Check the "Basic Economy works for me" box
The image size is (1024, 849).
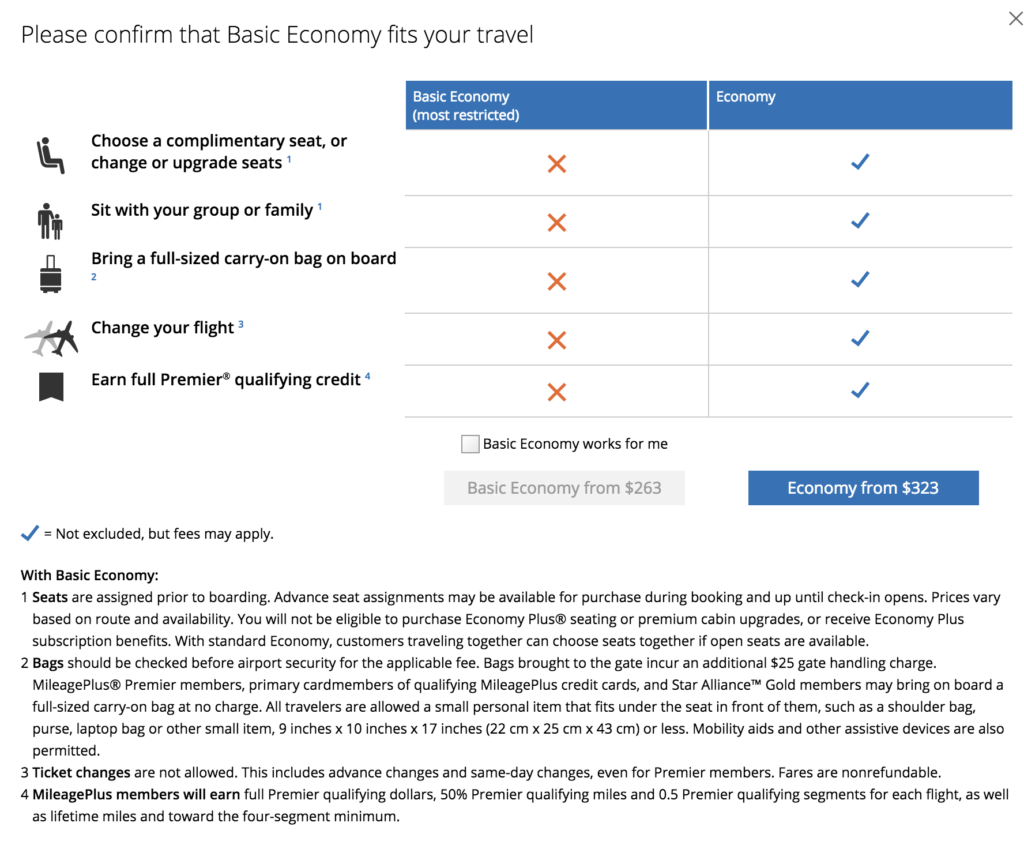(470, 444)
